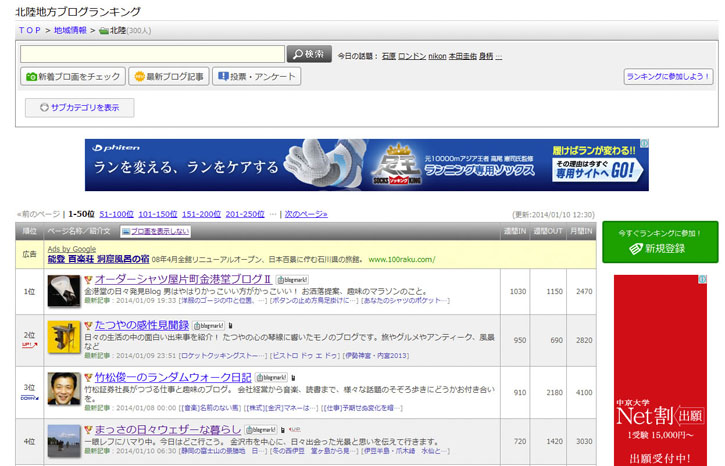Click the trophy icon beside 竹松俊一のランダムウォーク日記
Screen dimensions: 725x466
[88, 378]
